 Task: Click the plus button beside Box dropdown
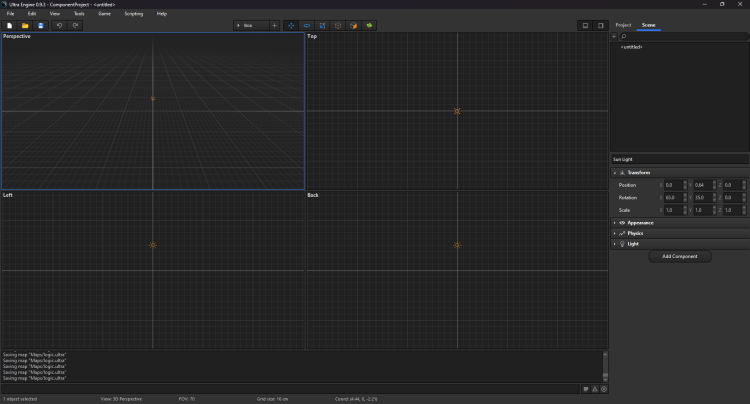click(274, 25)
